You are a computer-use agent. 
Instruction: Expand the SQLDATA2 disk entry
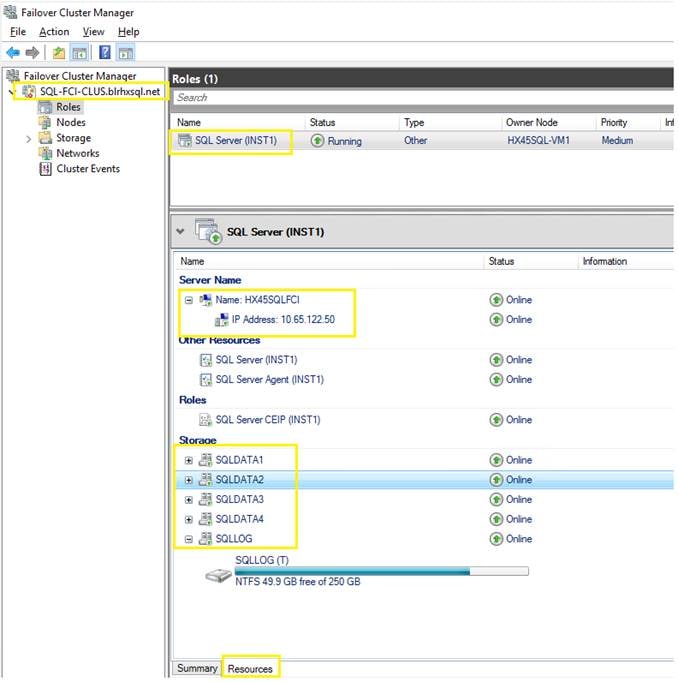[x=189, y=480]
